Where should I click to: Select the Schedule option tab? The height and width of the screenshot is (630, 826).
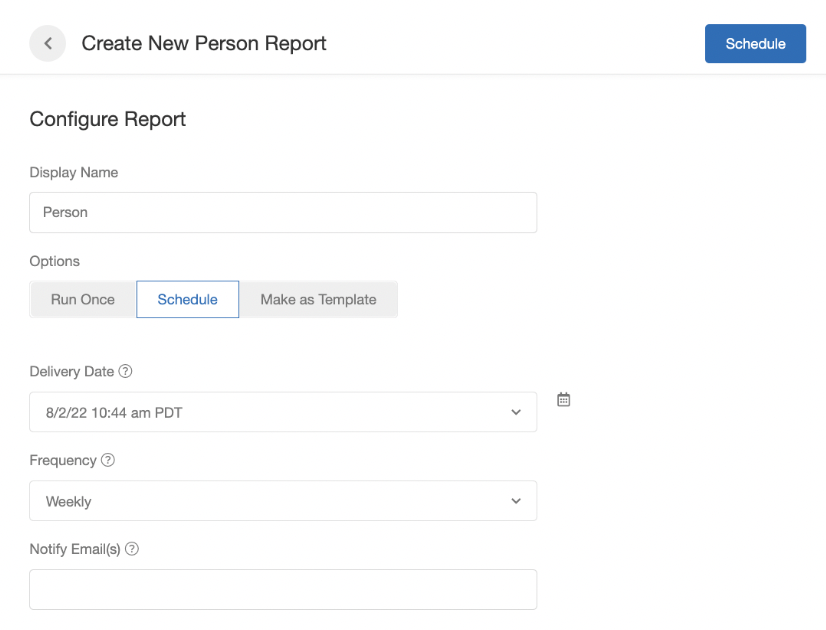188,299
